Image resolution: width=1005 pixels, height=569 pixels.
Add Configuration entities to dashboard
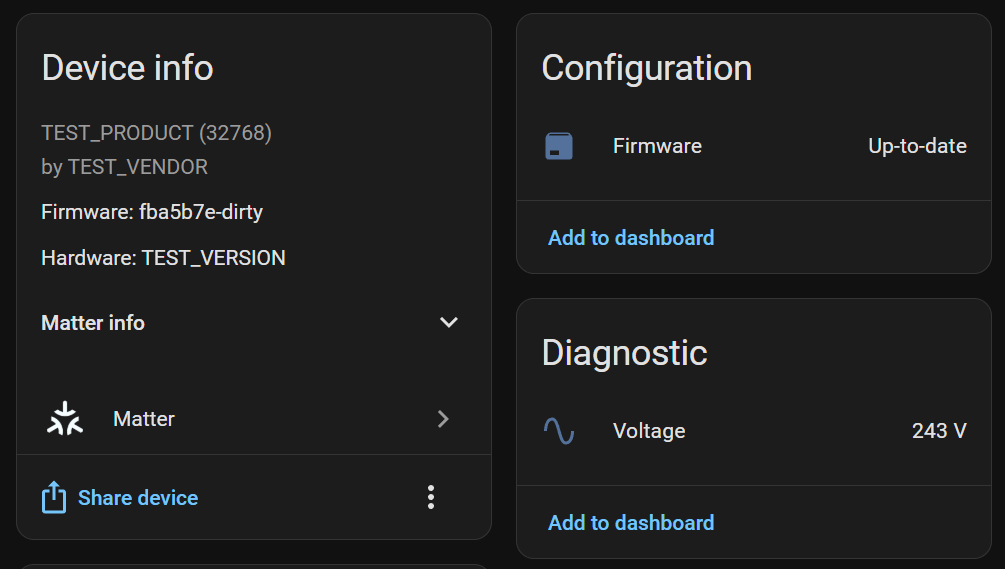pyautogui.click(x=631, y=238)
